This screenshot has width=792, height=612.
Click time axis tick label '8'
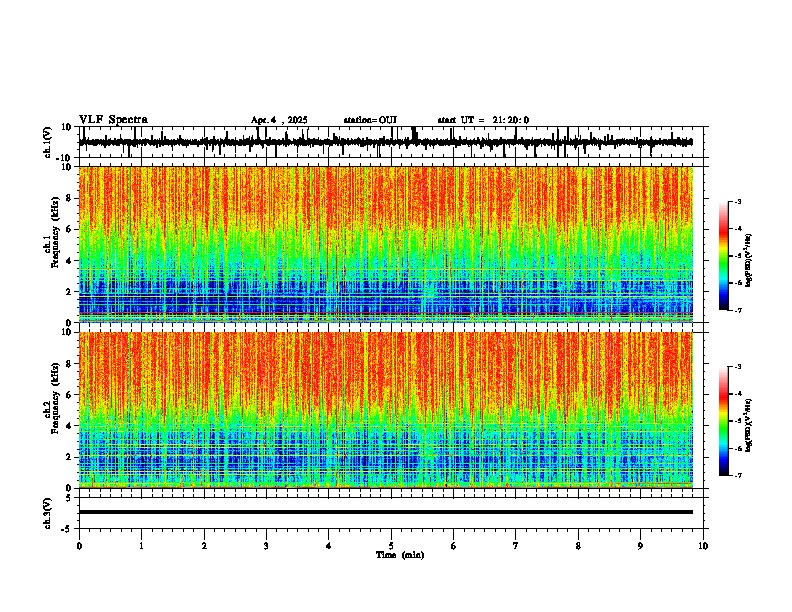pyautogui.click(x=578, y=546)
